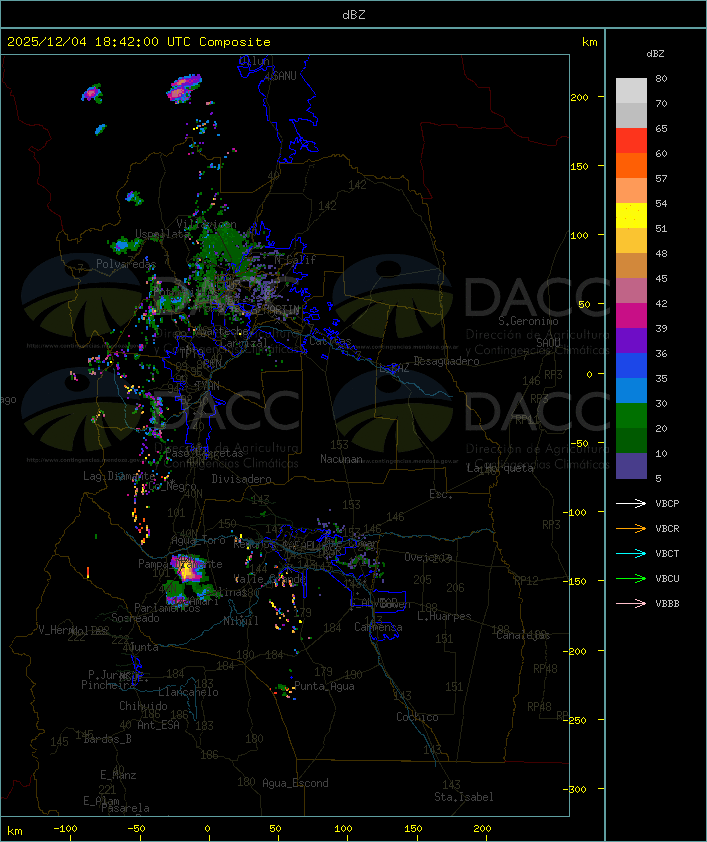Pick the light gray 70-80 dBZ swatch

pos(631,90)
